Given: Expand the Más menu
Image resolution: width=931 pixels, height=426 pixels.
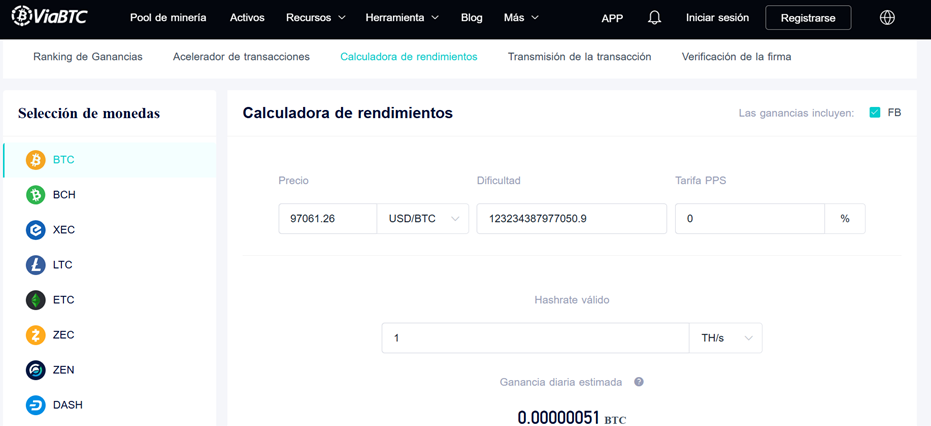Looking at the screenshot, I should coord(521,18).
